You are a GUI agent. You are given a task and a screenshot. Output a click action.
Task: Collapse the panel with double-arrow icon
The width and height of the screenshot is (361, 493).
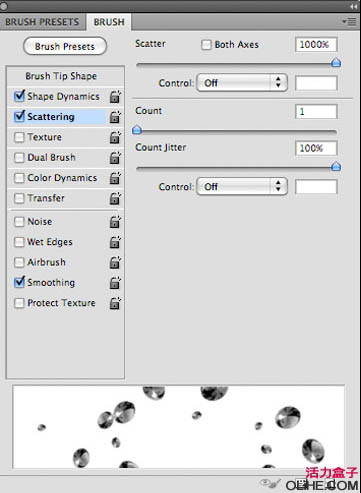(x=353, y=6)
